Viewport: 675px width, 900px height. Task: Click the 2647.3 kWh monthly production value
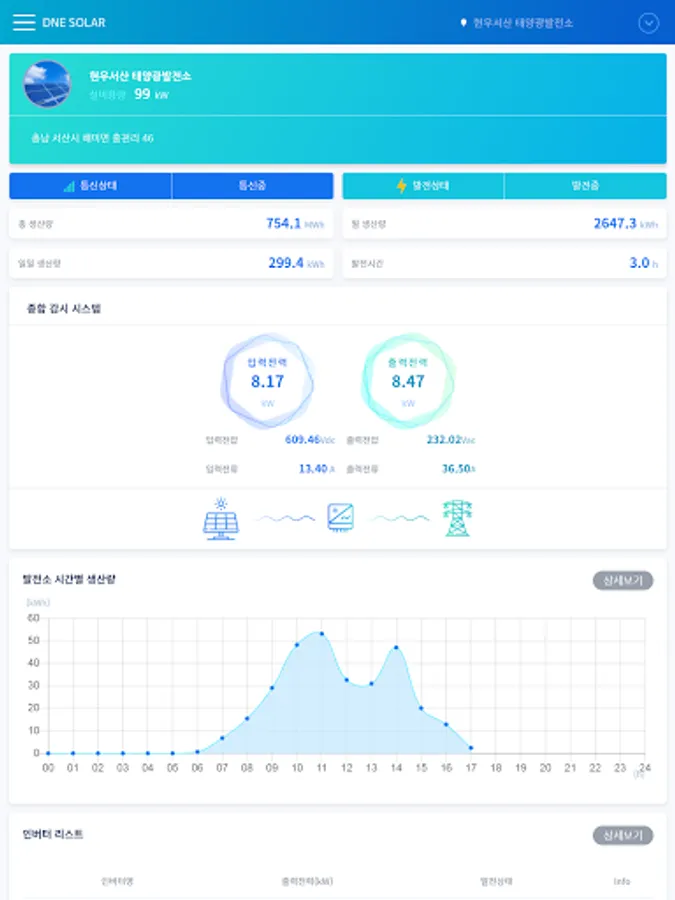click(x=626, y=224)
